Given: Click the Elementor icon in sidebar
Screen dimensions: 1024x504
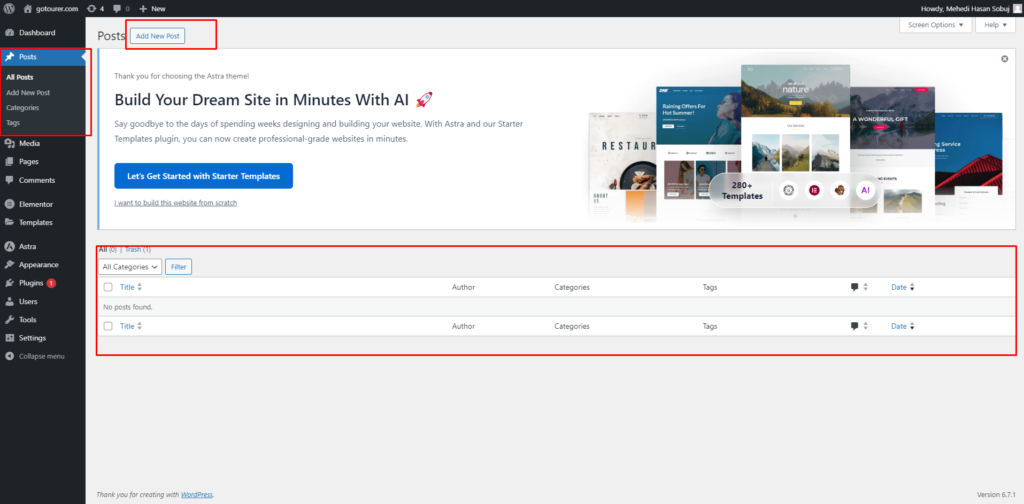Looking at the screenshot, I should [9, 204].
